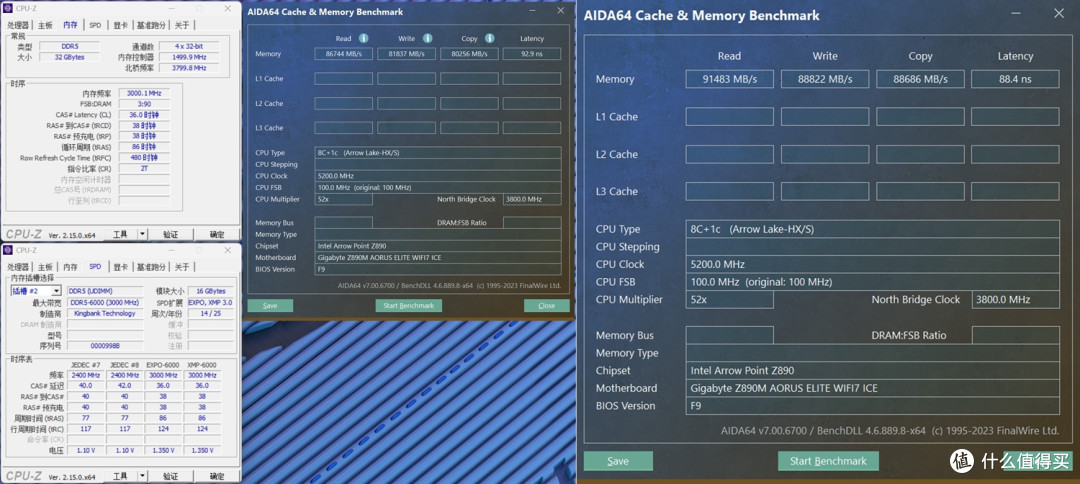Switch to 内存 tab in the CPU-Z SPD window

click(x=70, y=267)
